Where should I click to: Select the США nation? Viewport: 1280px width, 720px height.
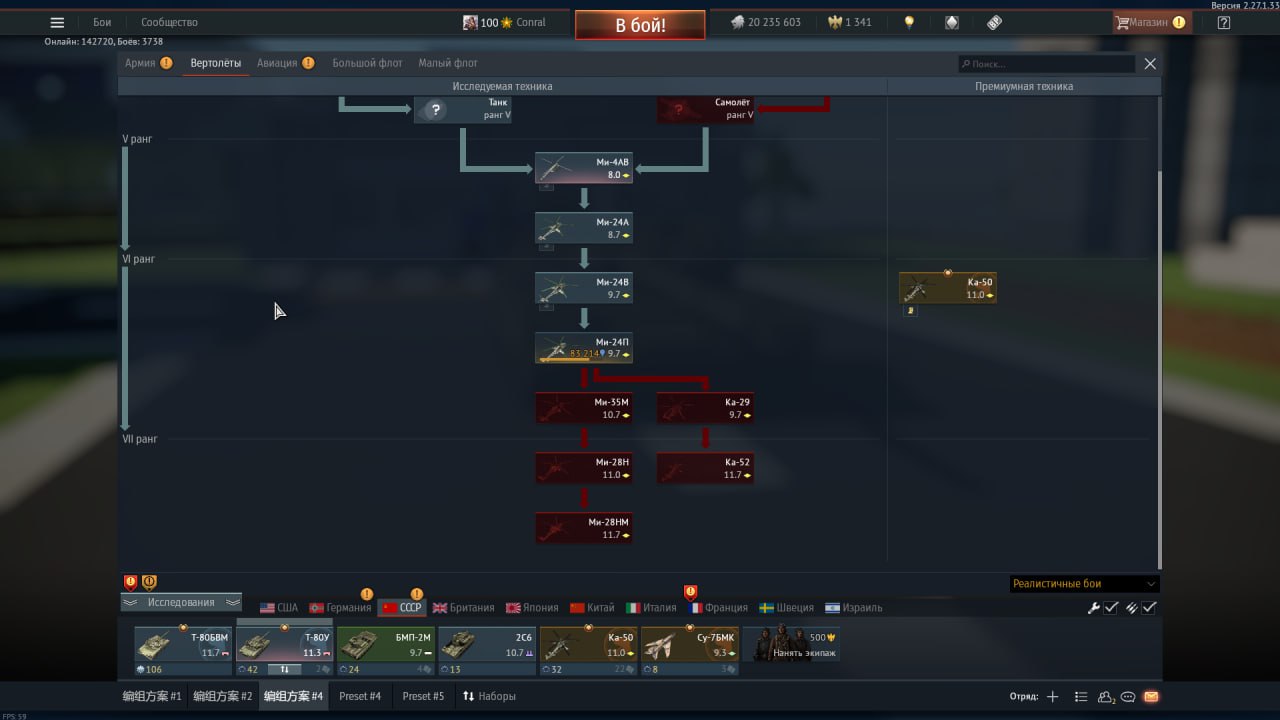click(279, 607)
